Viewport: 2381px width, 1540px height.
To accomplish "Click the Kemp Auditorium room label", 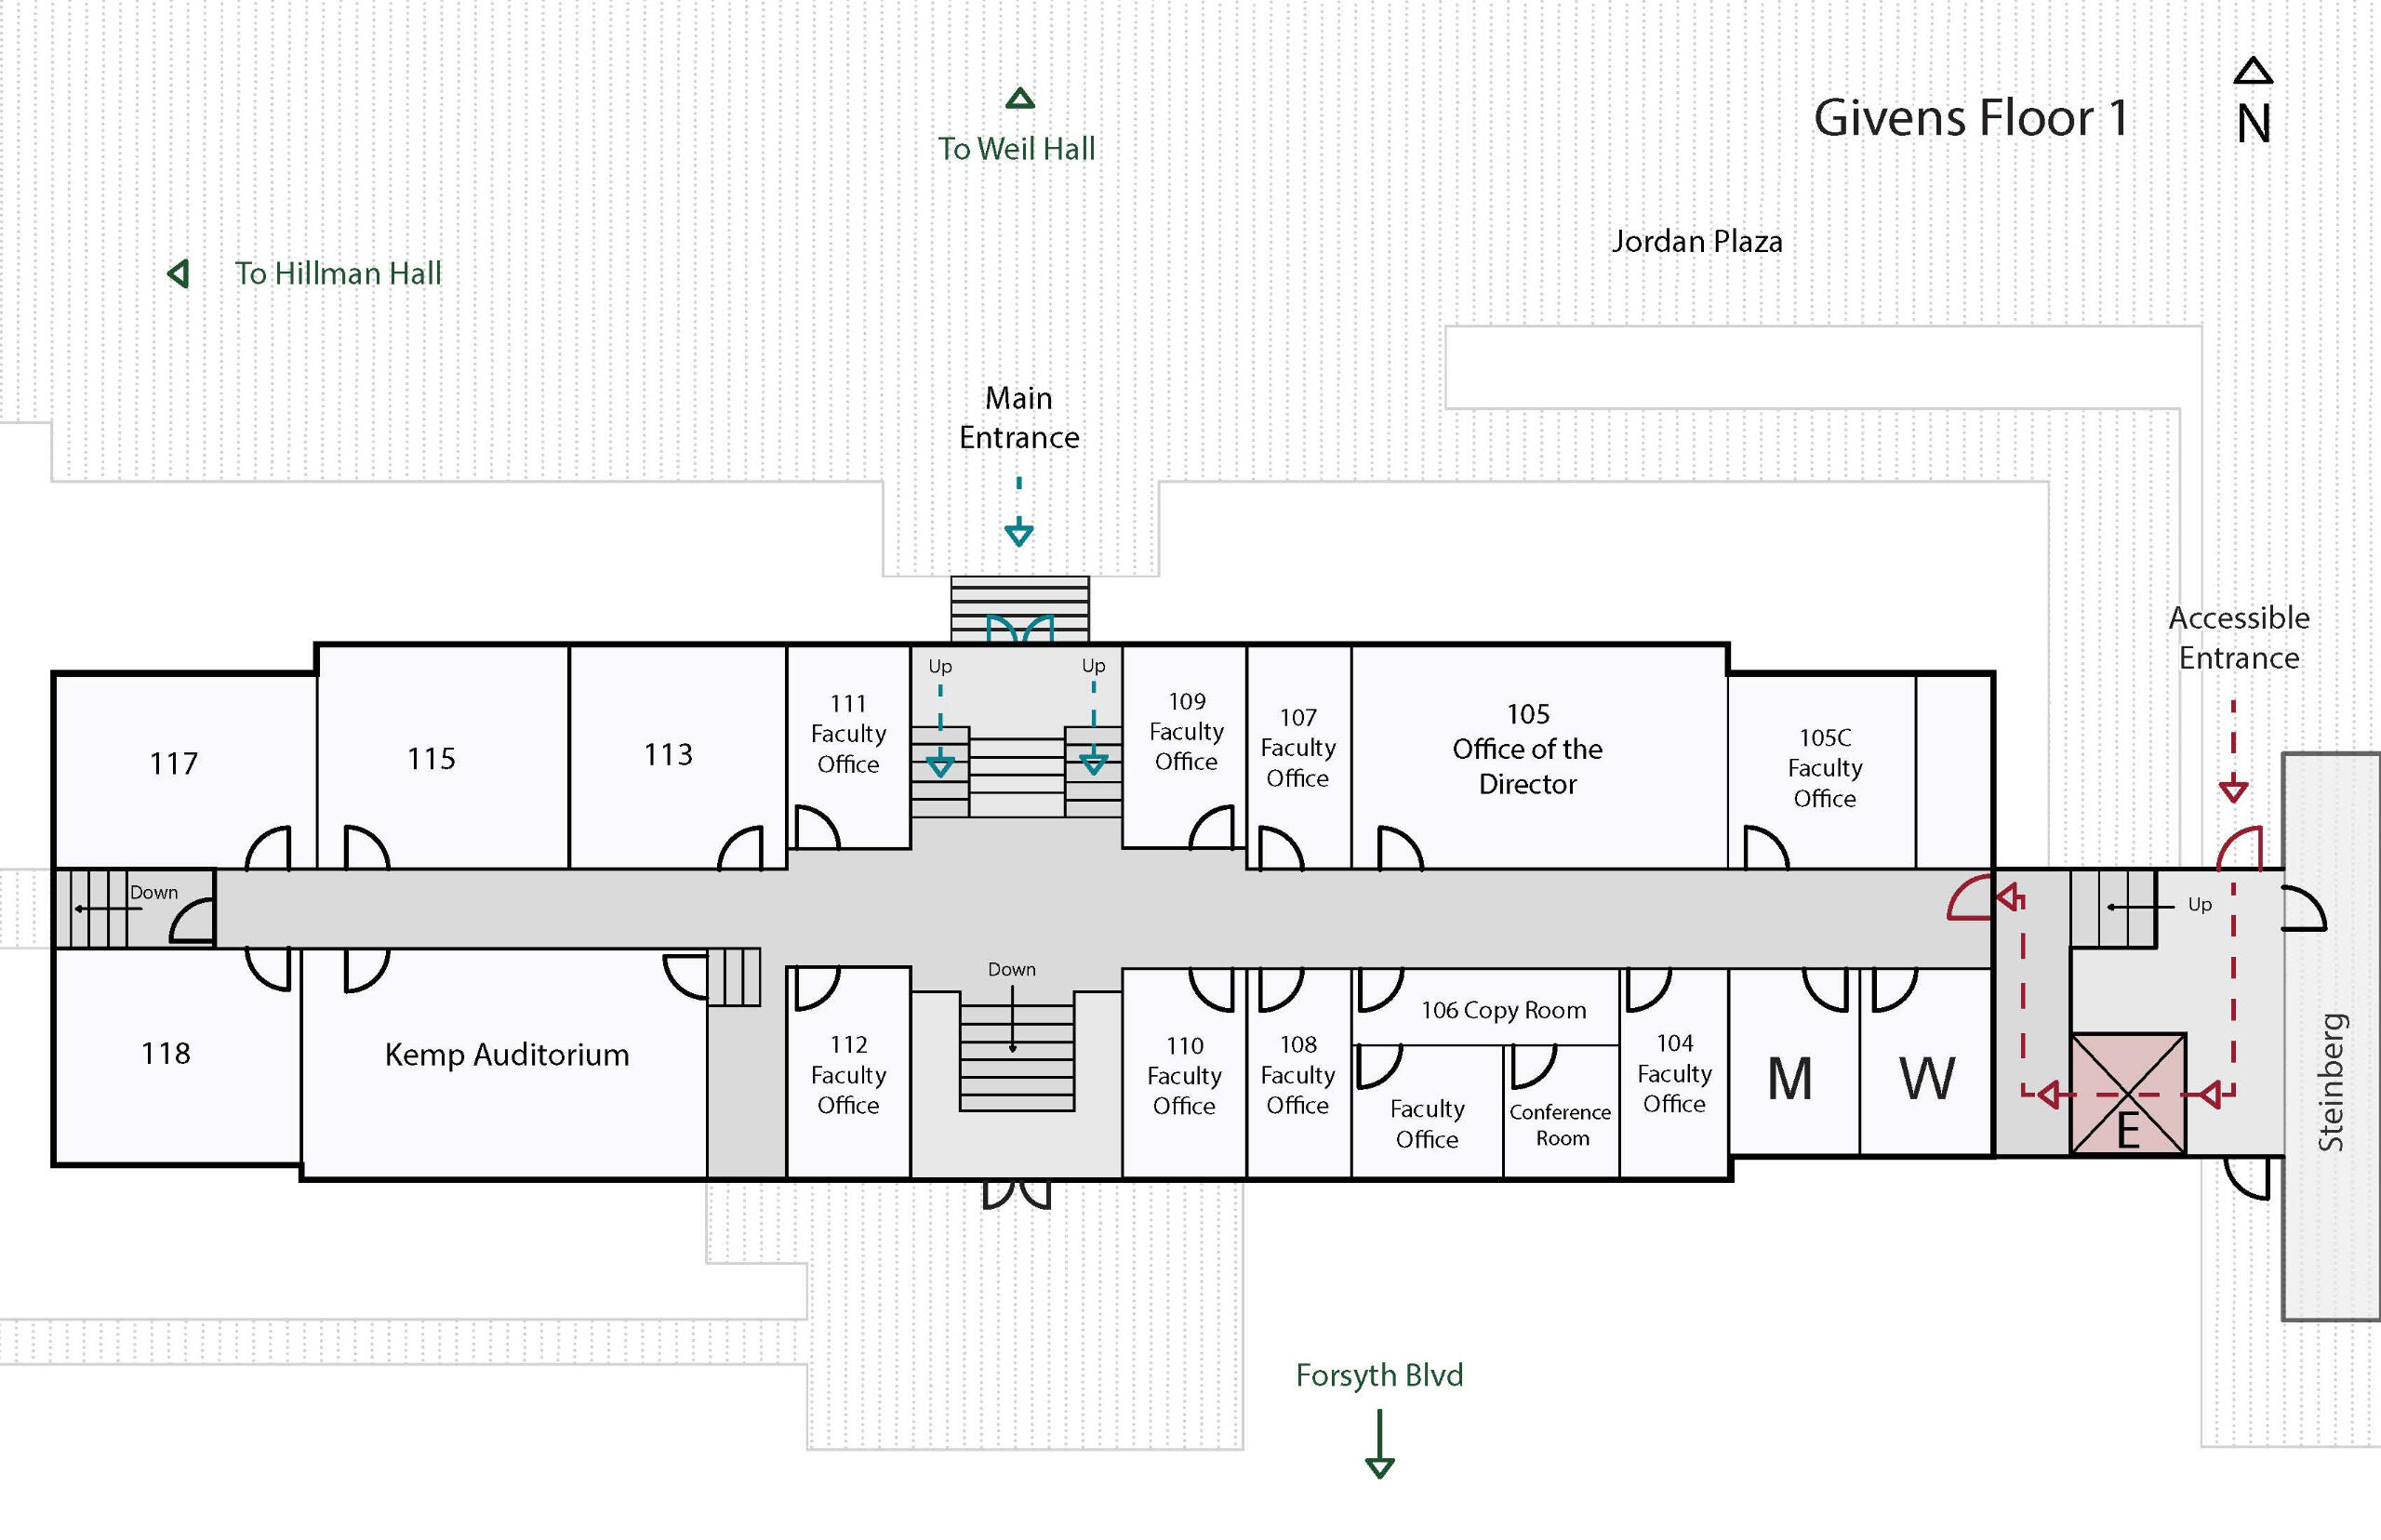I will (x=507, y=1055).
